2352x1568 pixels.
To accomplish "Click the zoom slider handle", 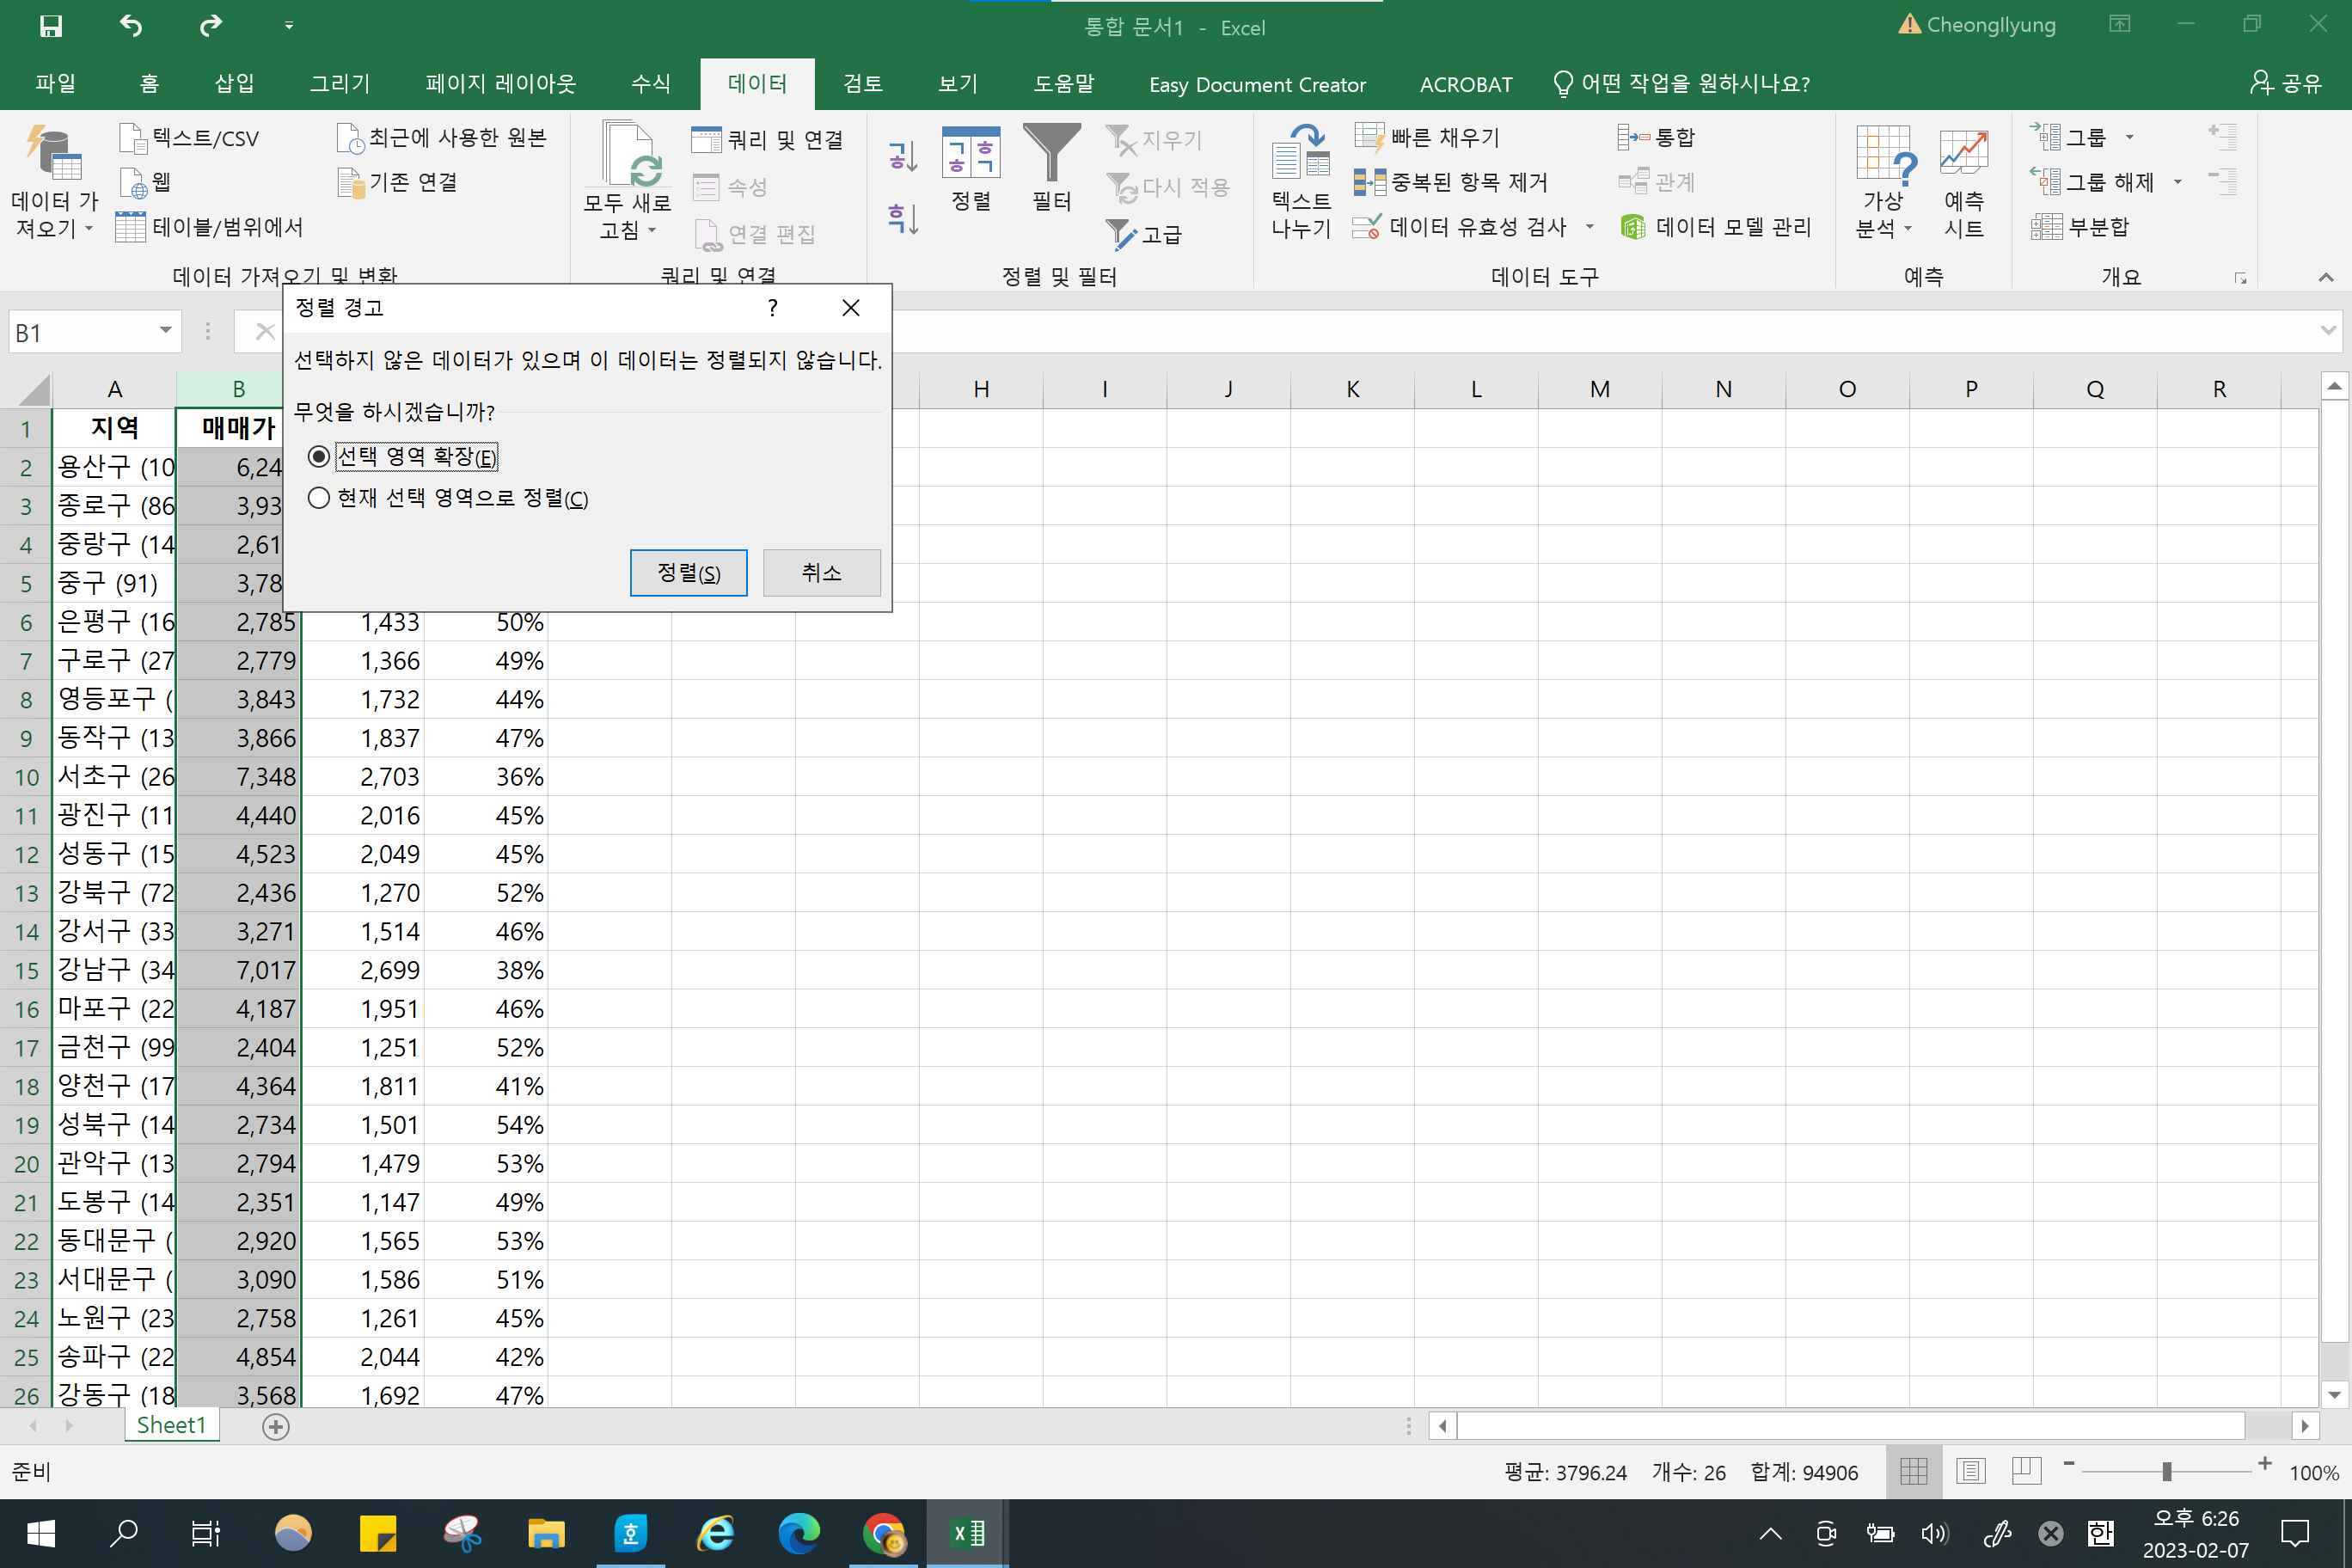I will point(2166,1471).
